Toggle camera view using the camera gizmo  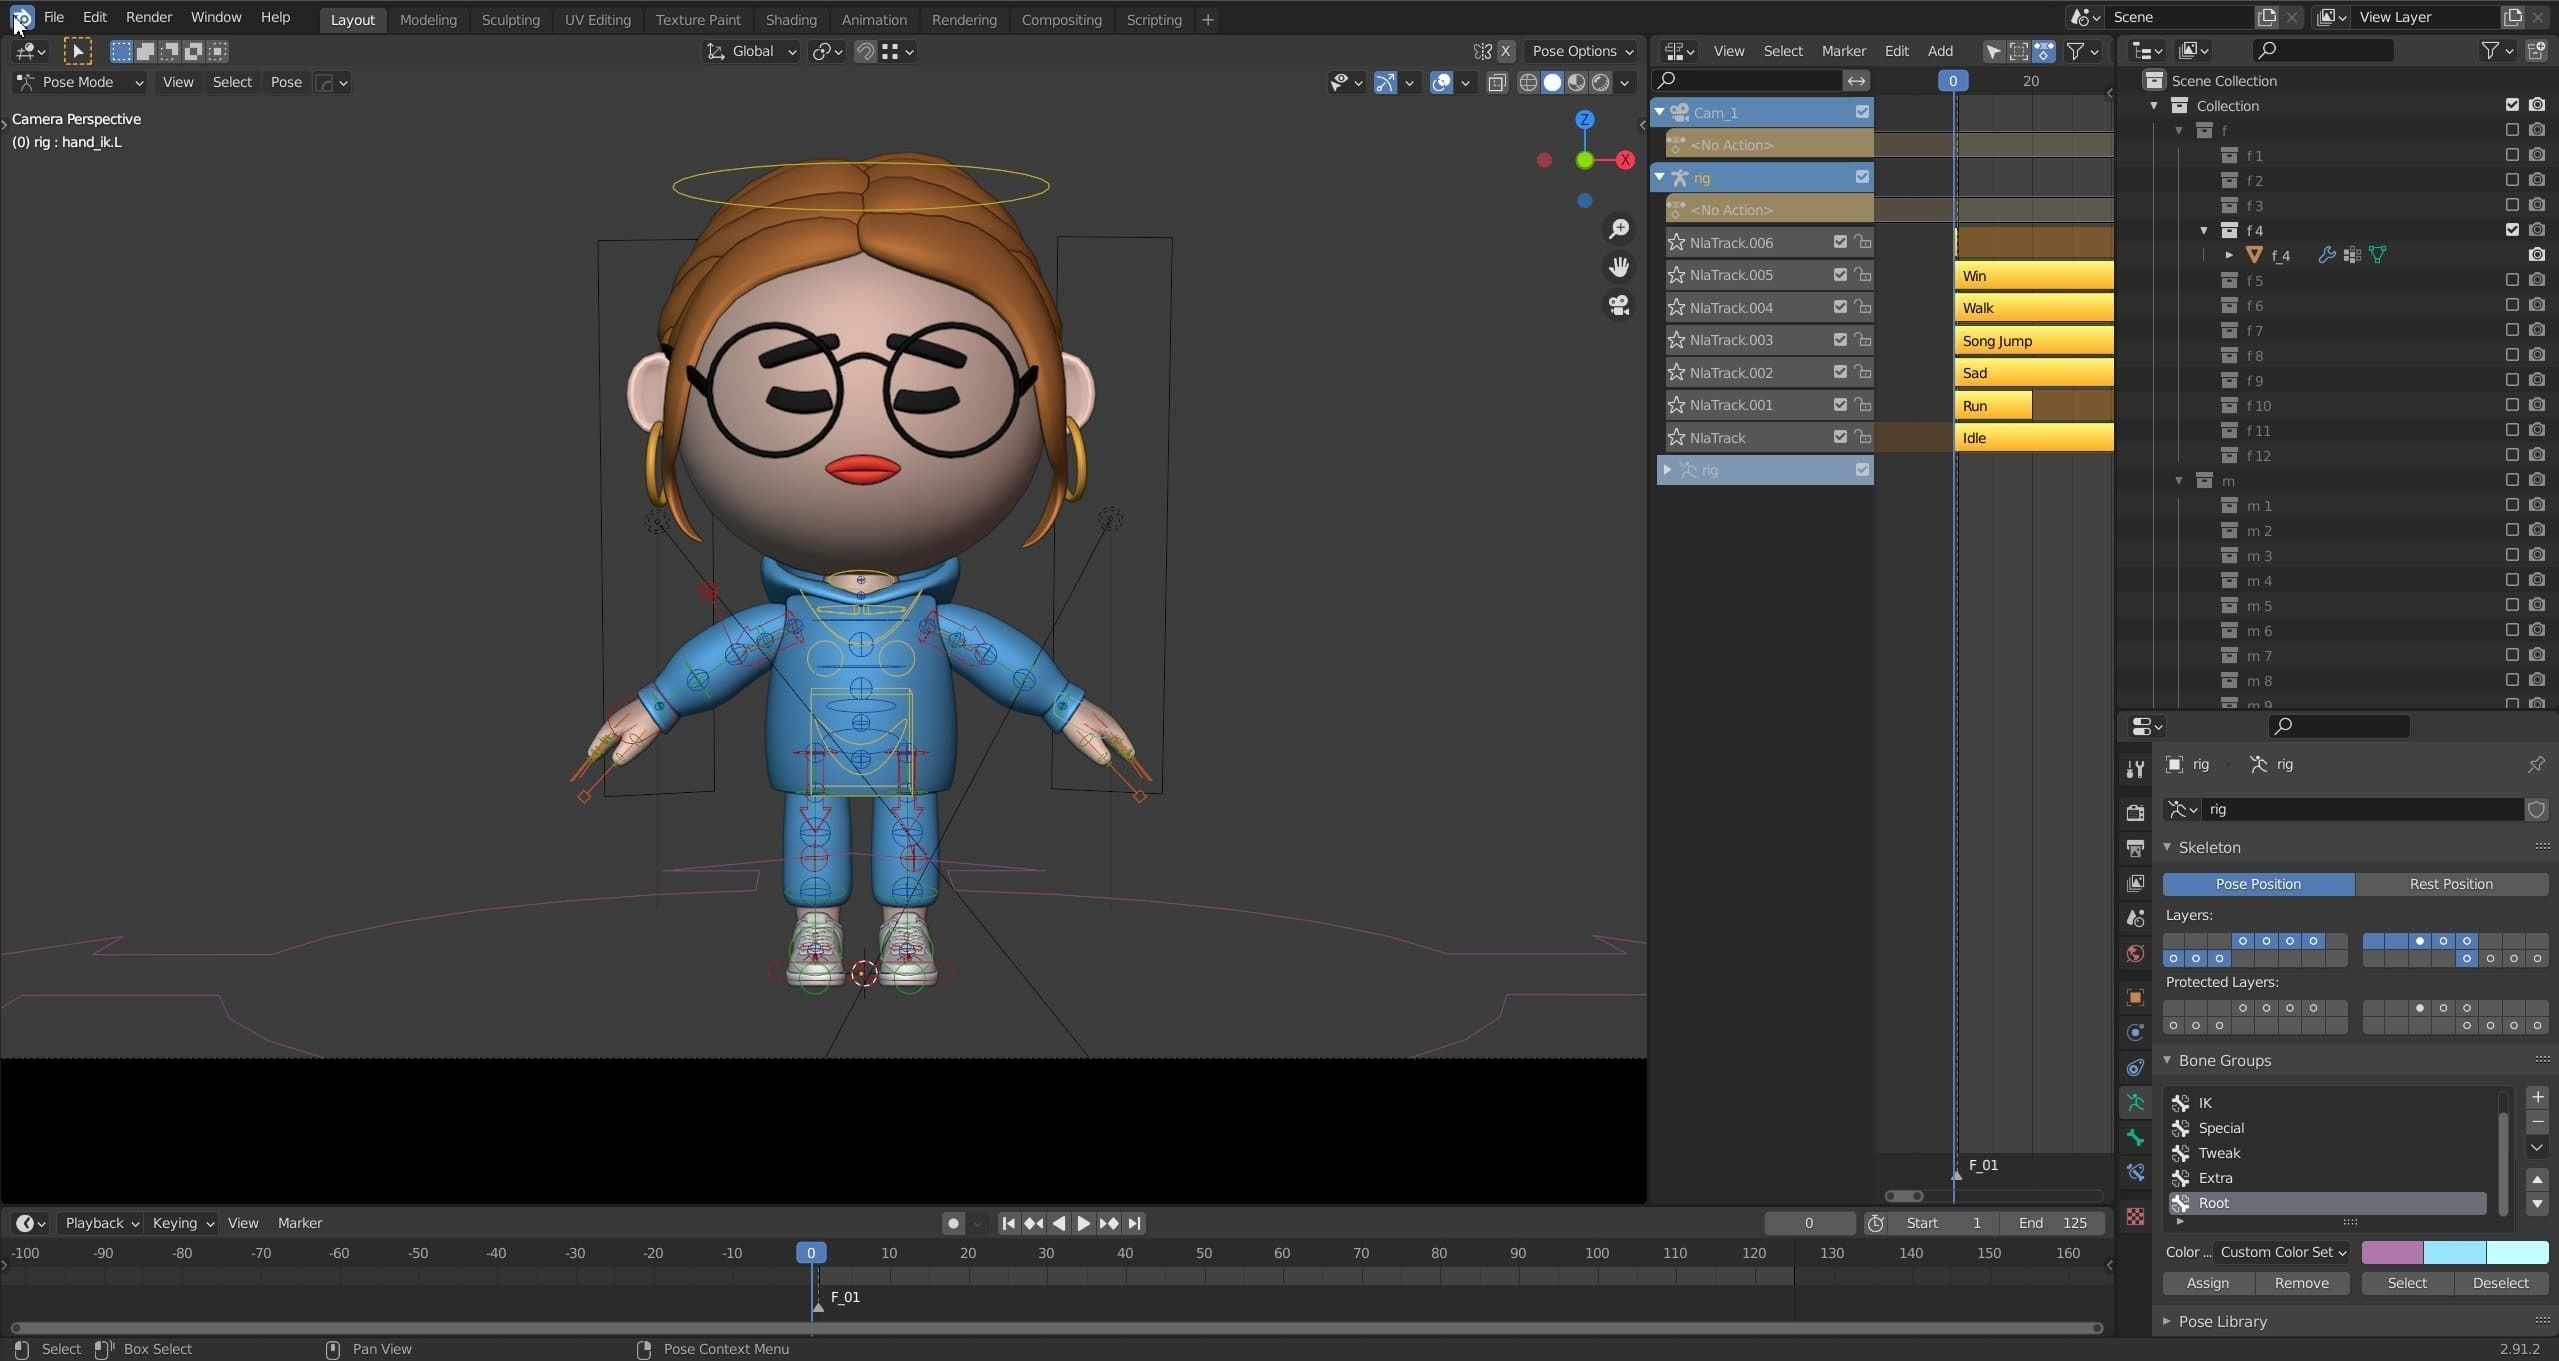tap(1618, 305)
